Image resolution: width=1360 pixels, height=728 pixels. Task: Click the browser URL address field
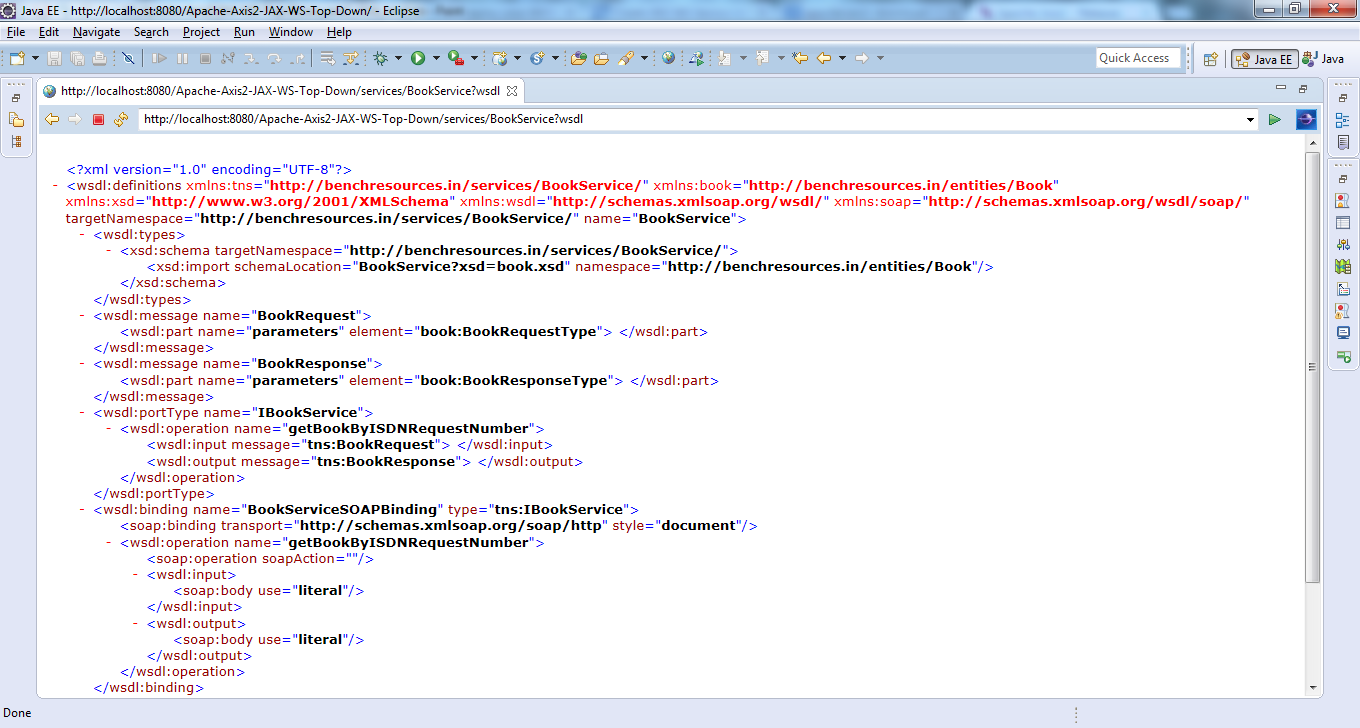[x=698, y=119]
